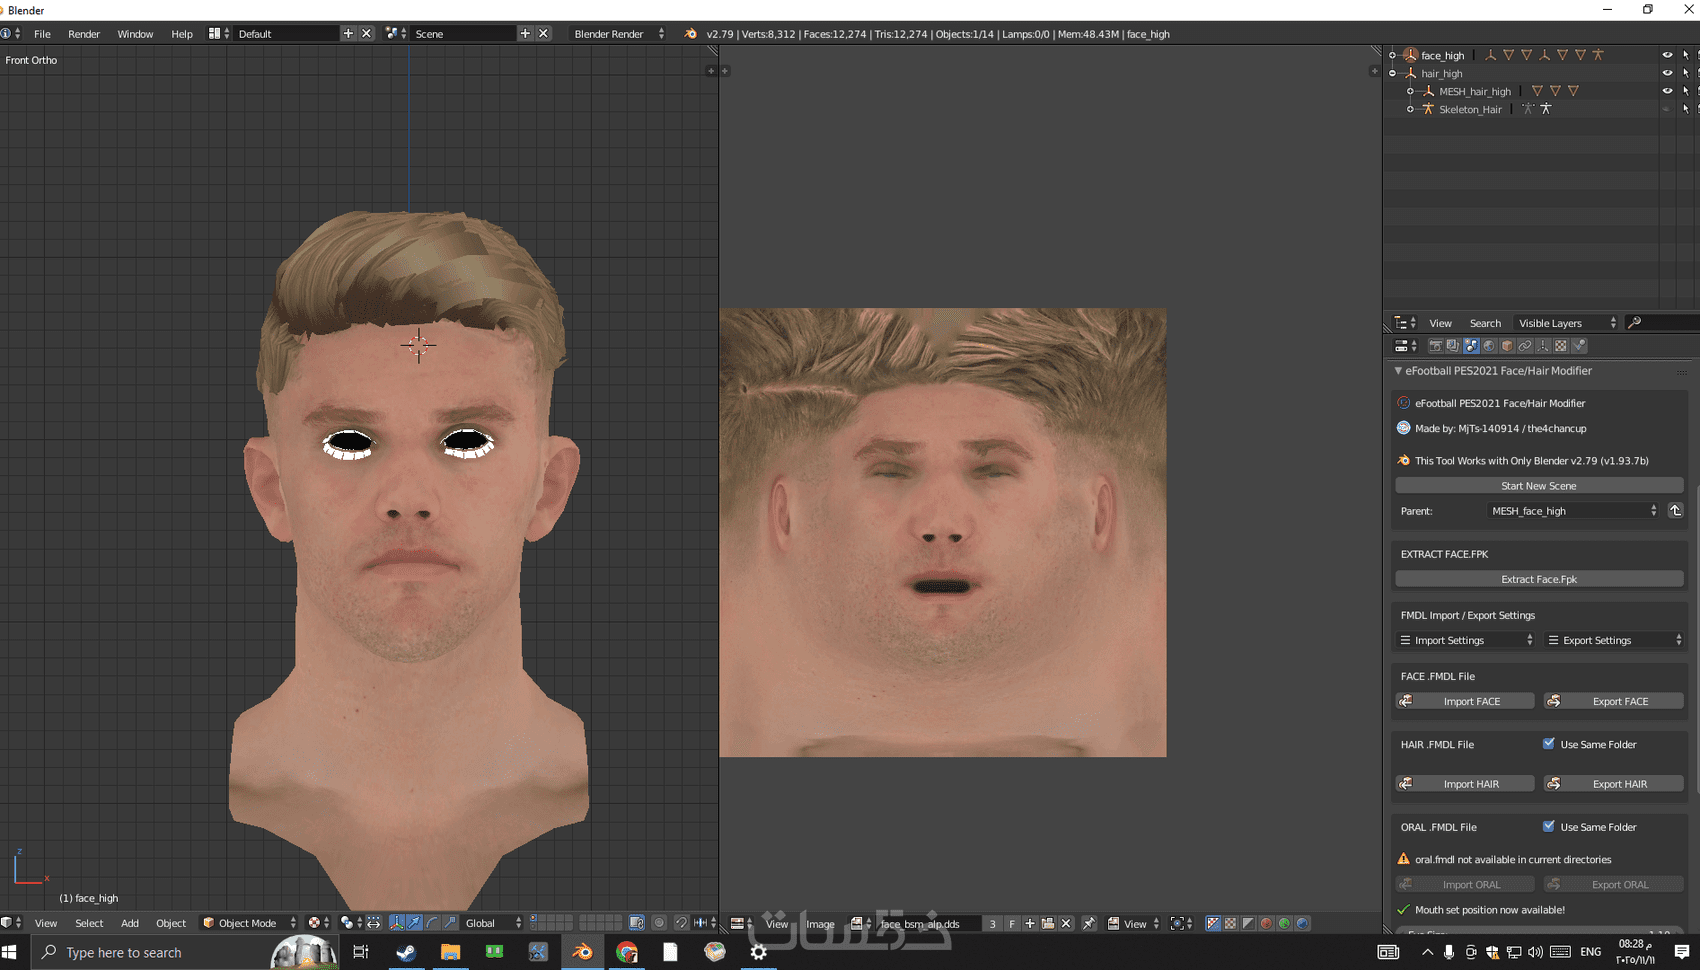Viewport: 1700px width, 970px height.
Task: Expand the Skeleton_Hair tree item
Action: [x=1410, y=109]
